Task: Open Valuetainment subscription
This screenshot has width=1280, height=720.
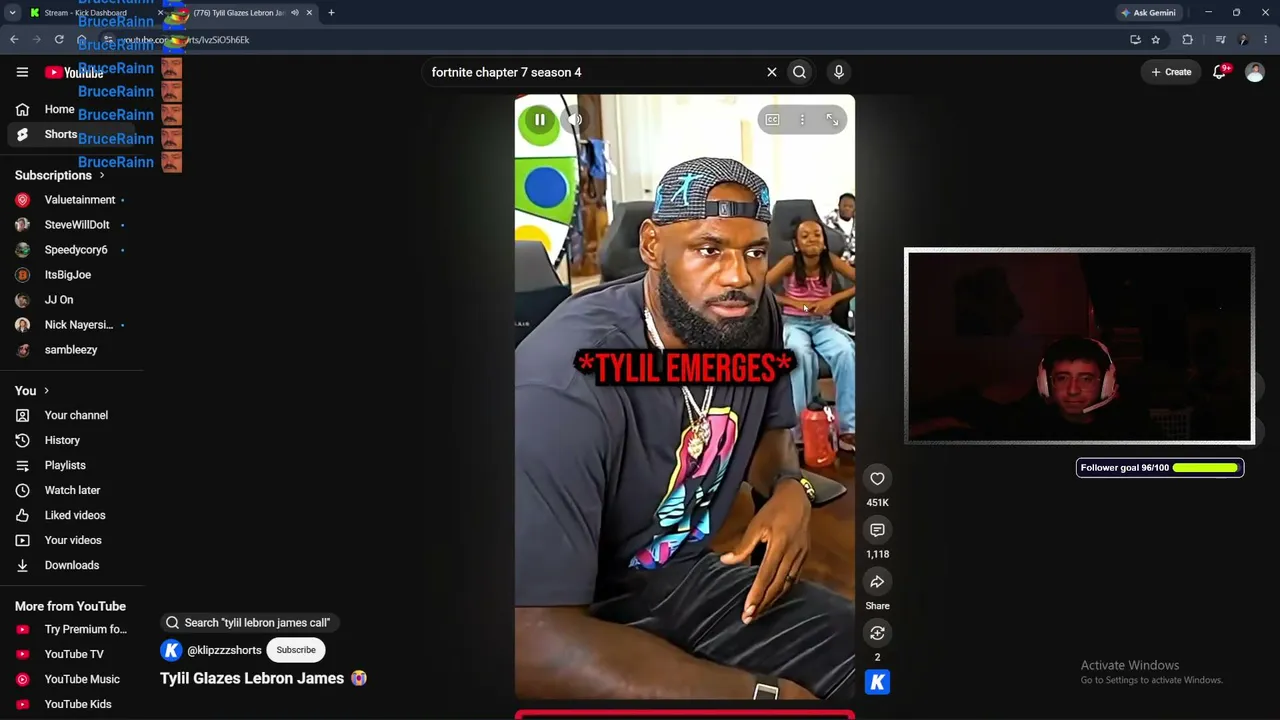Action: [x=72, y=200]
